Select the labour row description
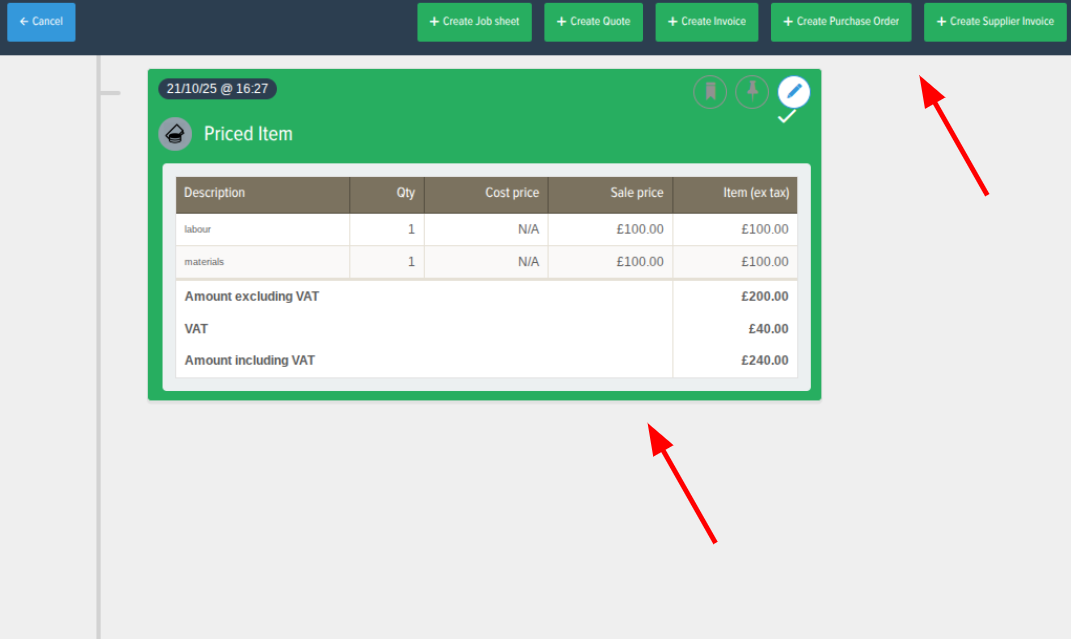The height and width of the screenshot is (639, 1071). [198, 229]
